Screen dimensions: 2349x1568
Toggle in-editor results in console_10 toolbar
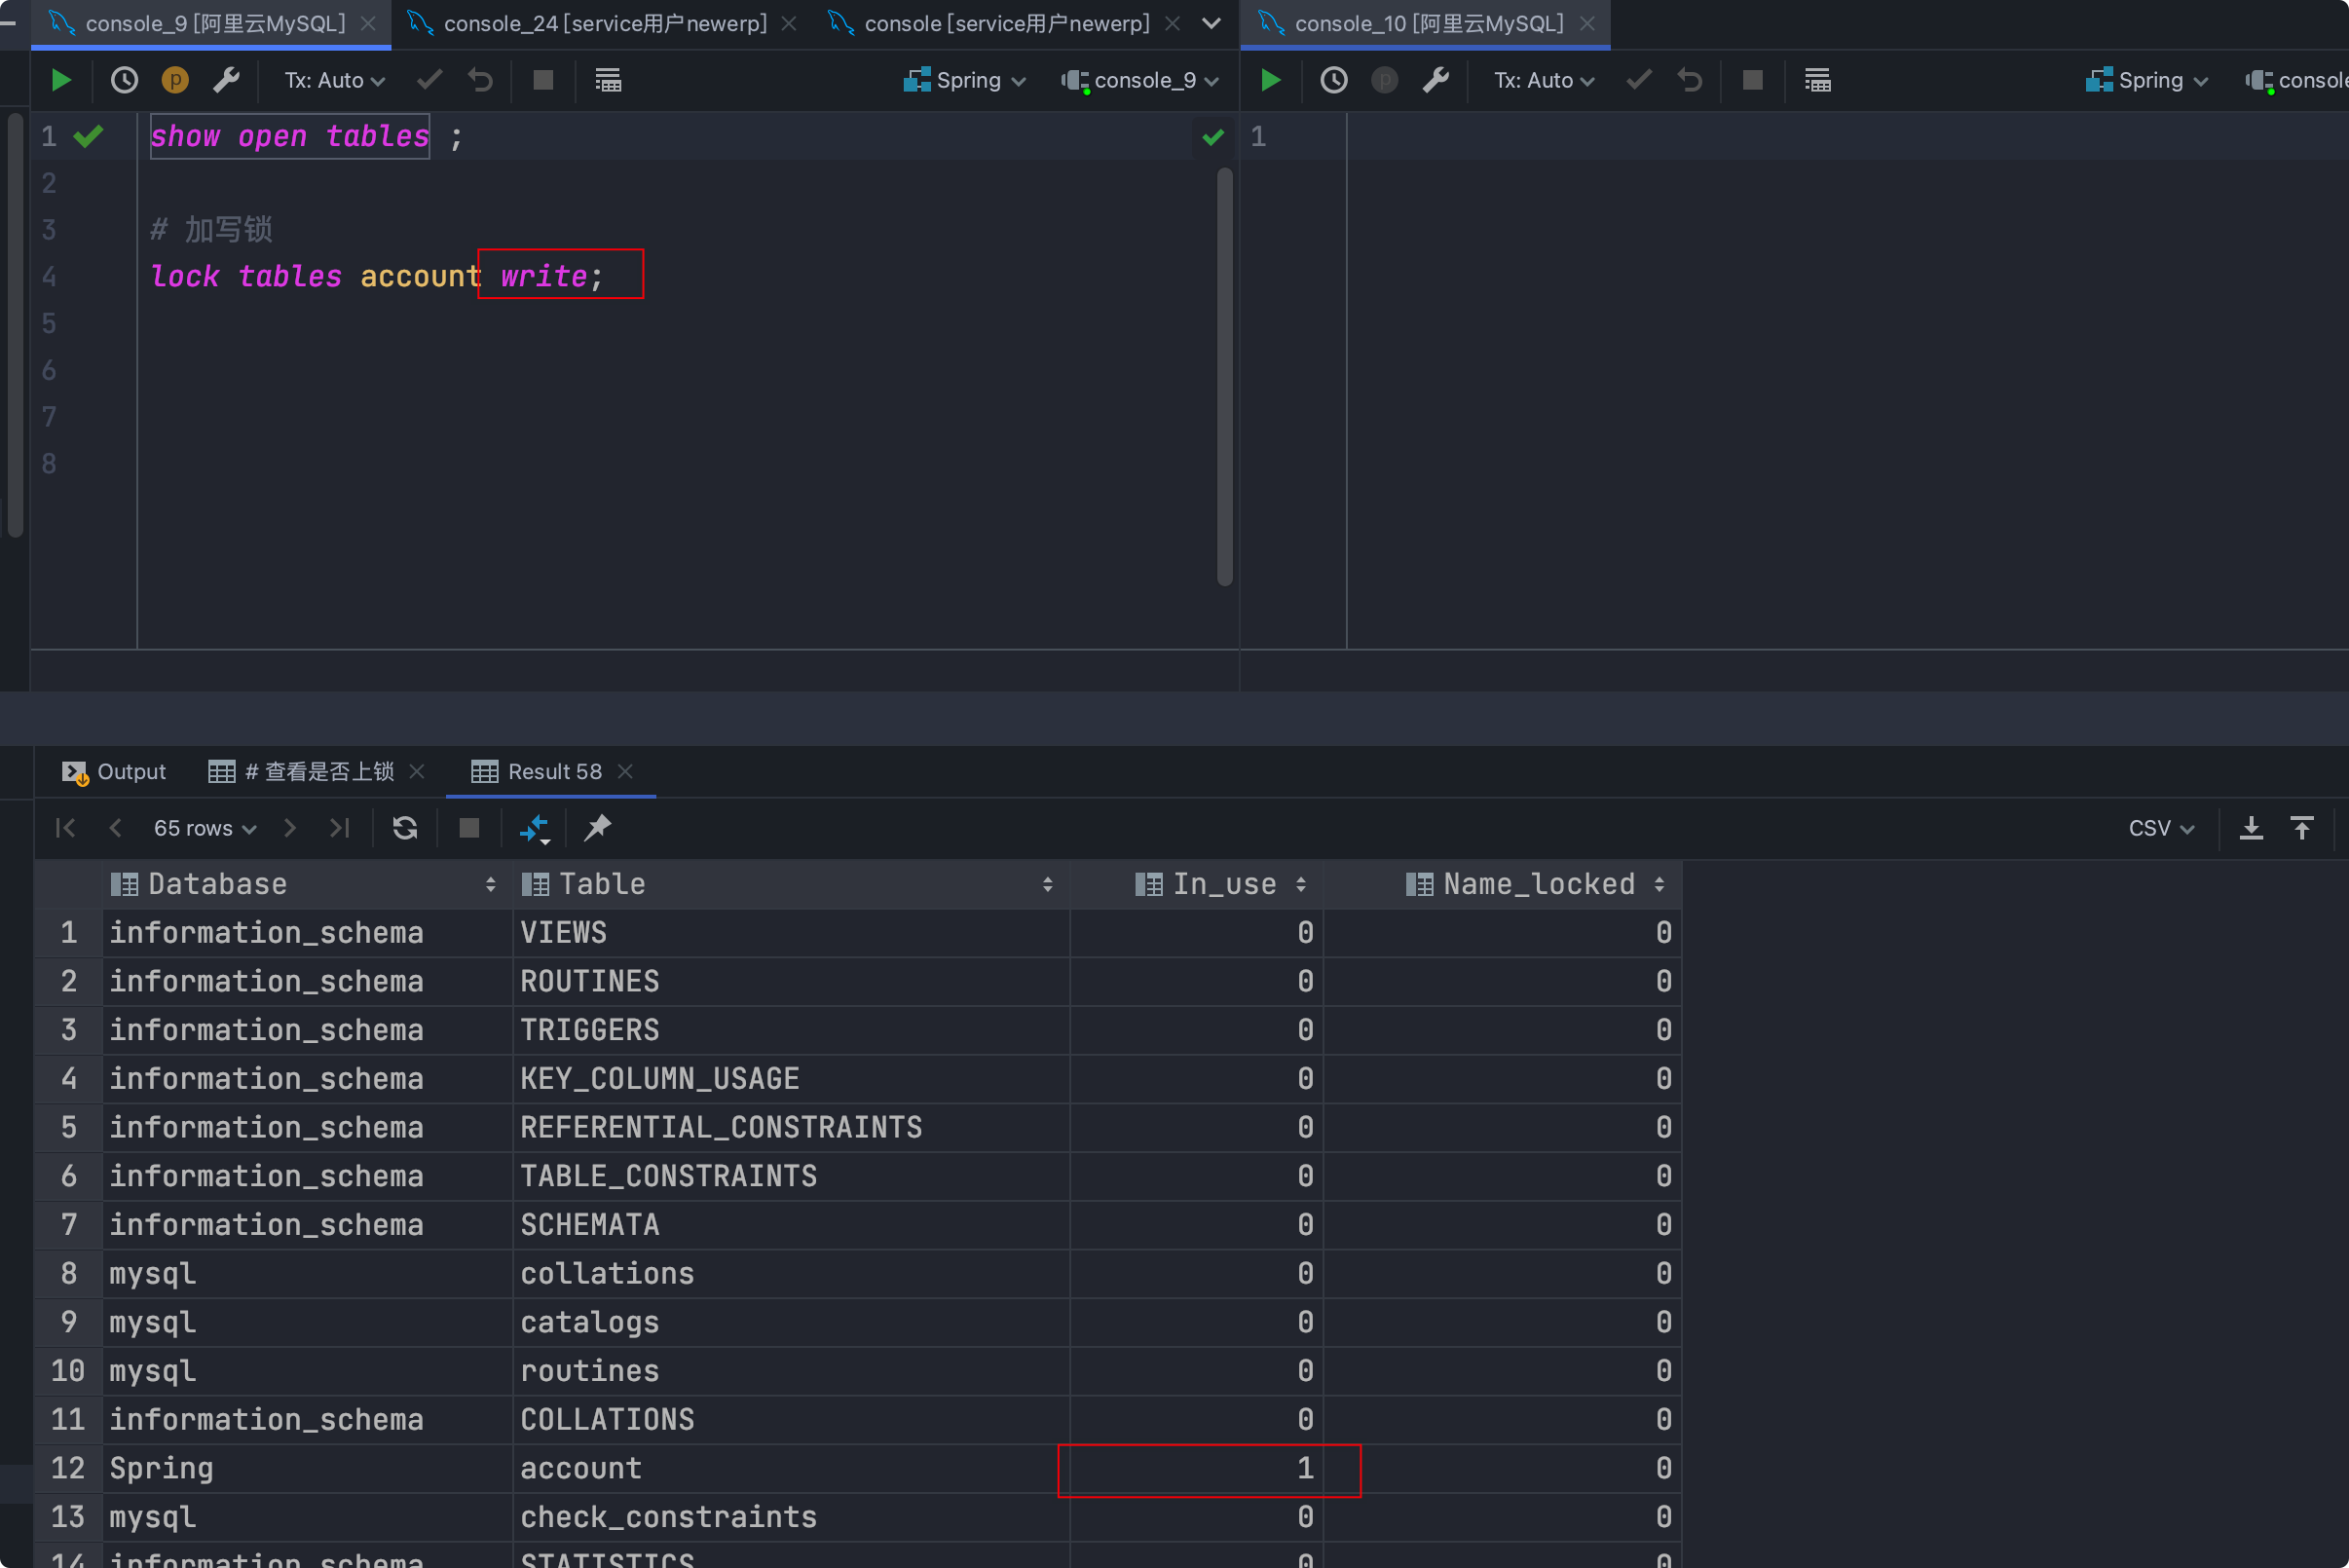pyautogui.click(x=1817, y=80)
